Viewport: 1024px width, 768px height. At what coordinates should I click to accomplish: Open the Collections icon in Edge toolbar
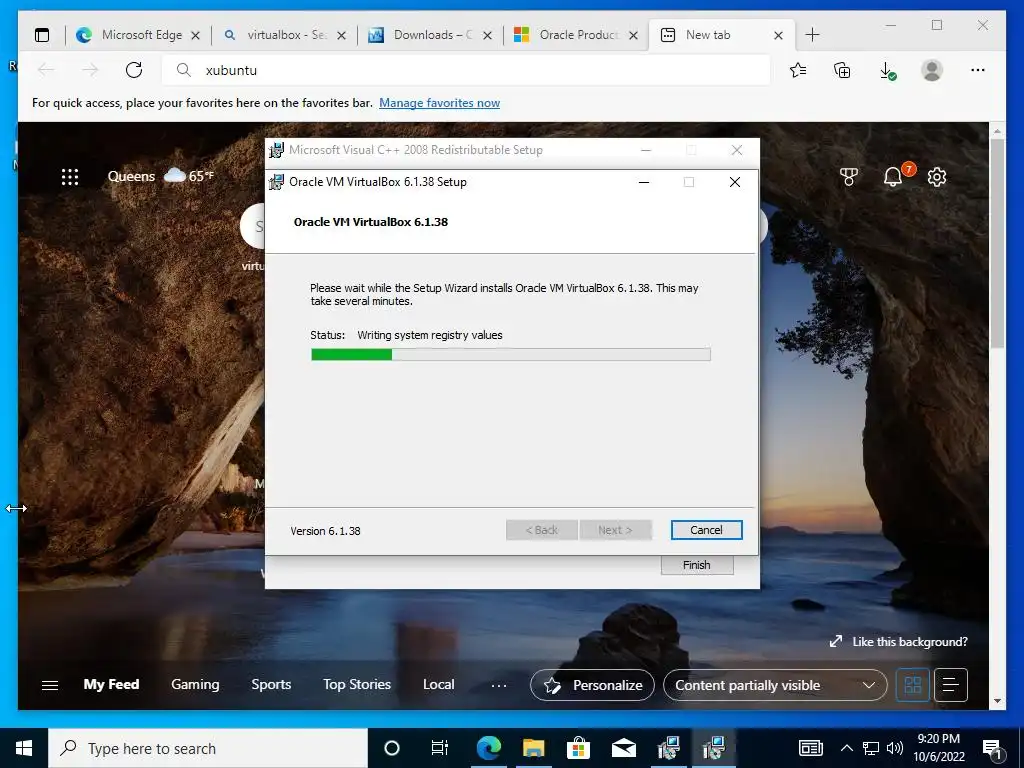(842, 70)
